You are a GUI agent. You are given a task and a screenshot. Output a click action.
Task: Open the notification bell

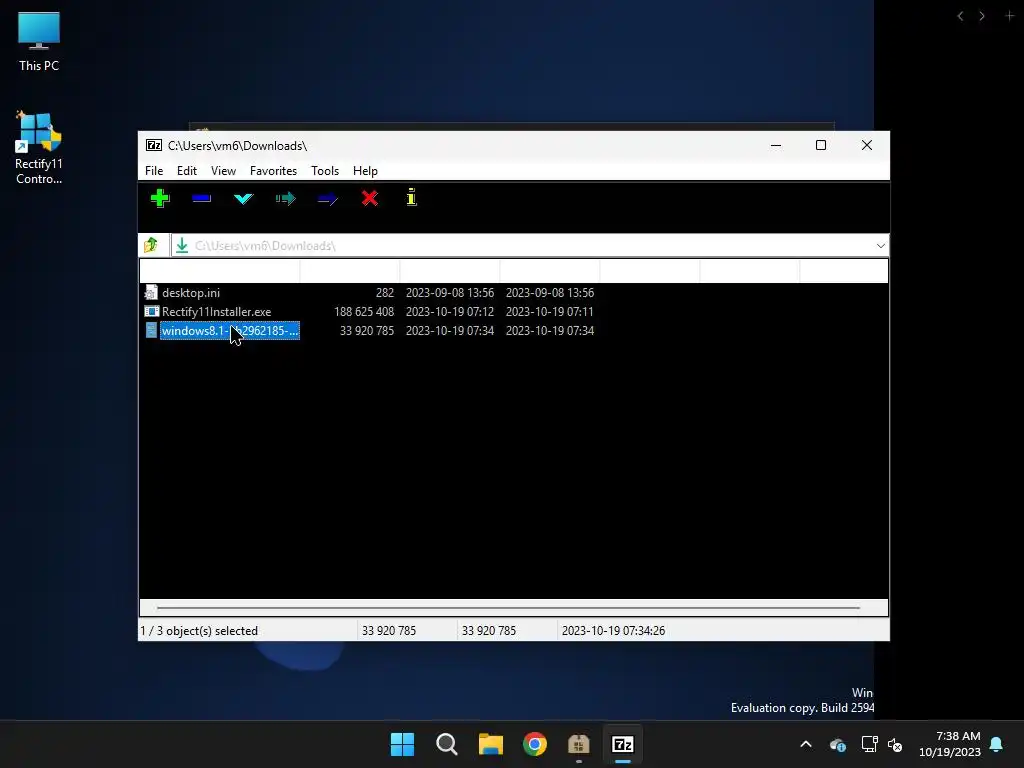[997, 744]
